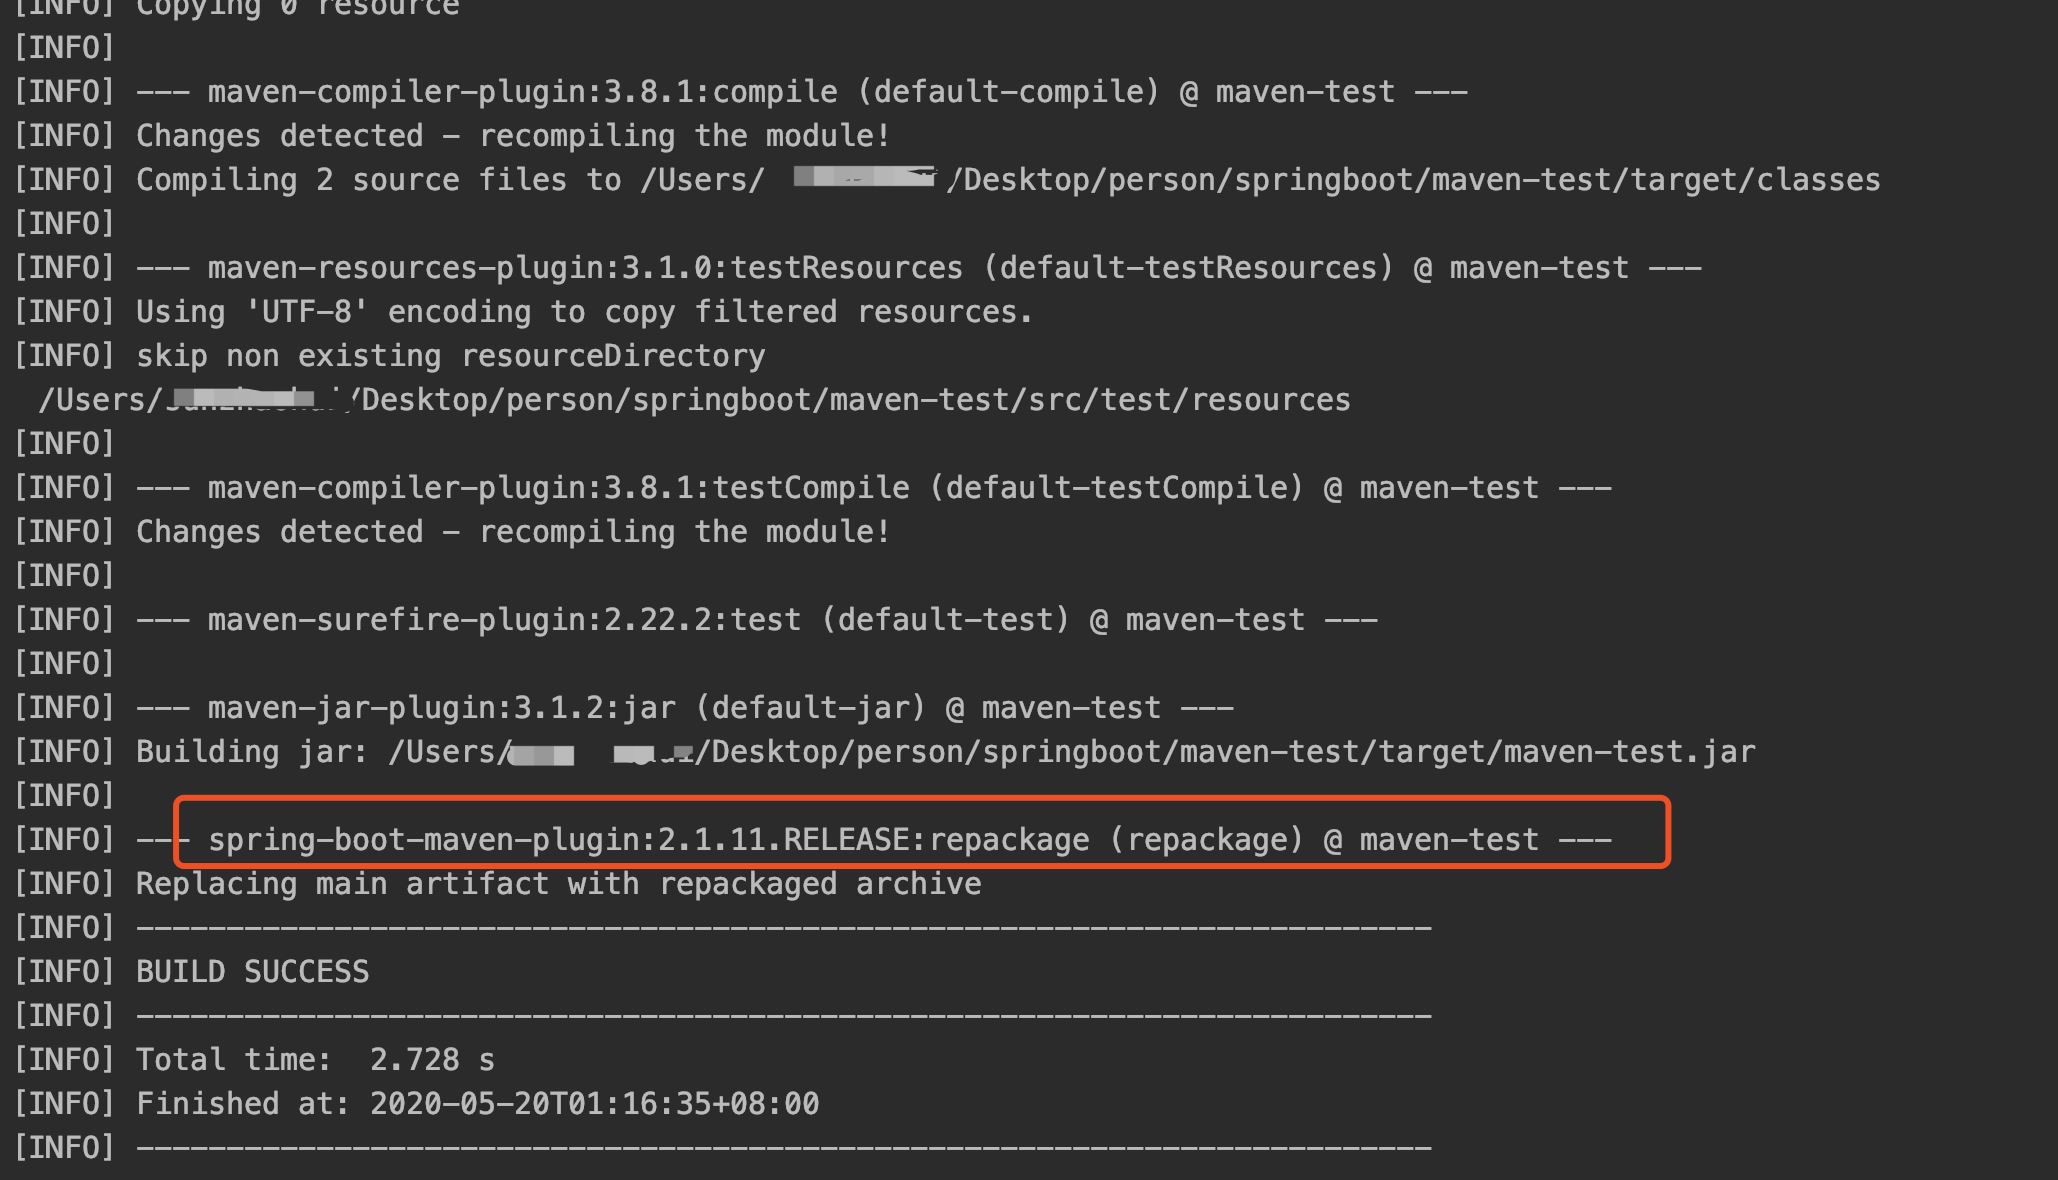Click the 'Using UTF-8 encoding' message
This screenshot has width=2058, height=1180.
[584, 312]
